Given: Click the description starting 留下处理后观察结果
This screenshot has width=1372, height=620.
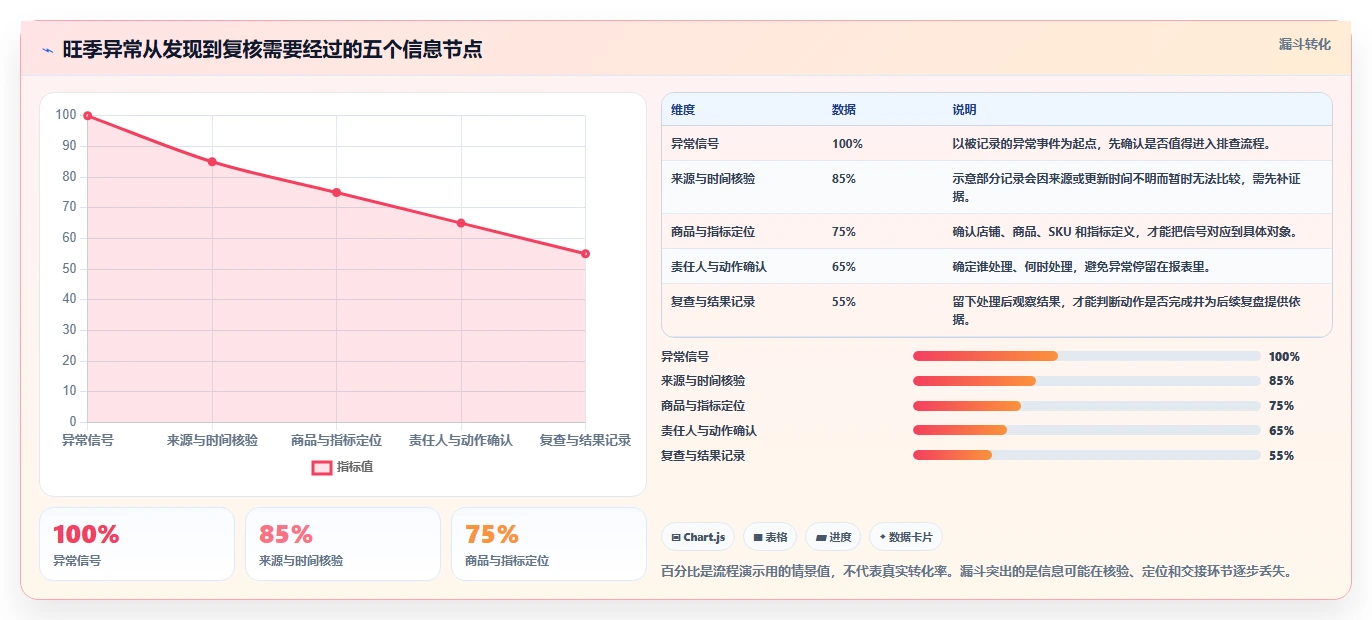Looking at the screenshot, I should click(1127, 311).
